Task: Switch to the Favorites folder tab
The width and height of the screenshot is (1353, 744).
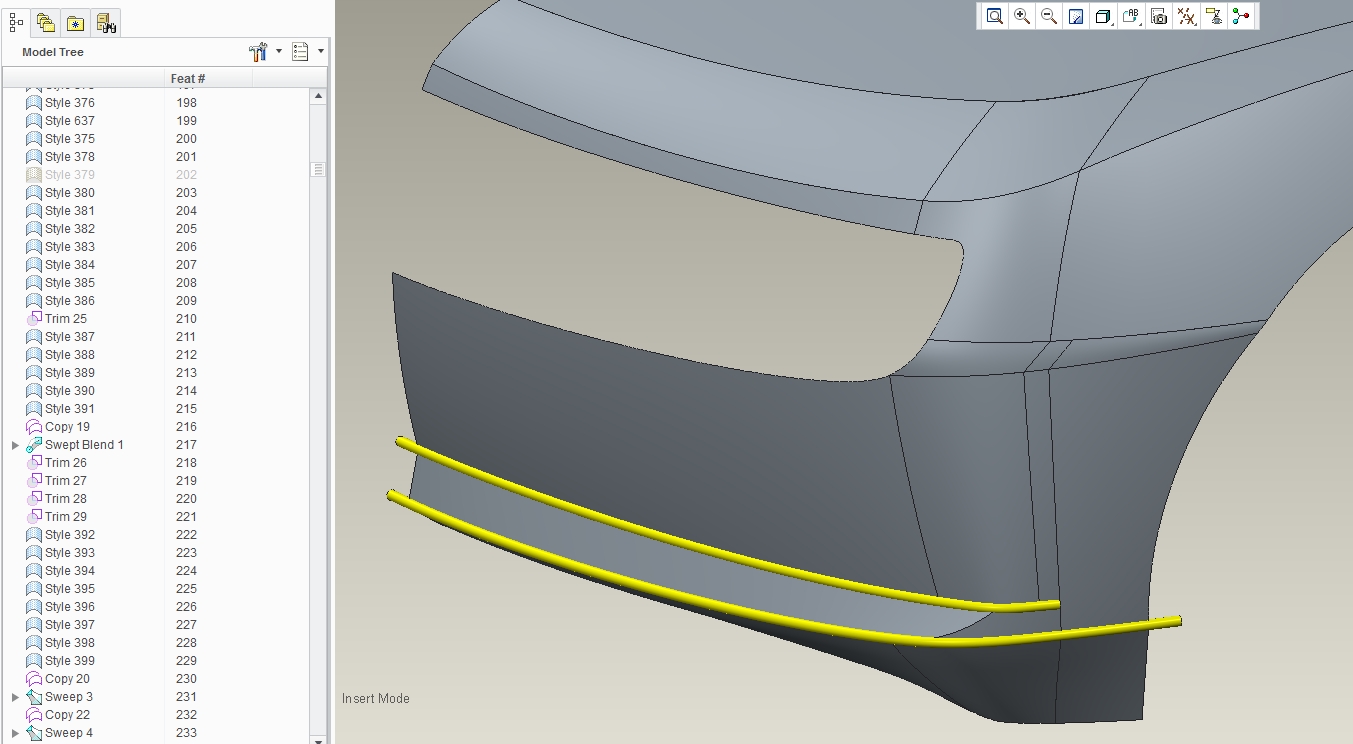Action: pos(76,22)
